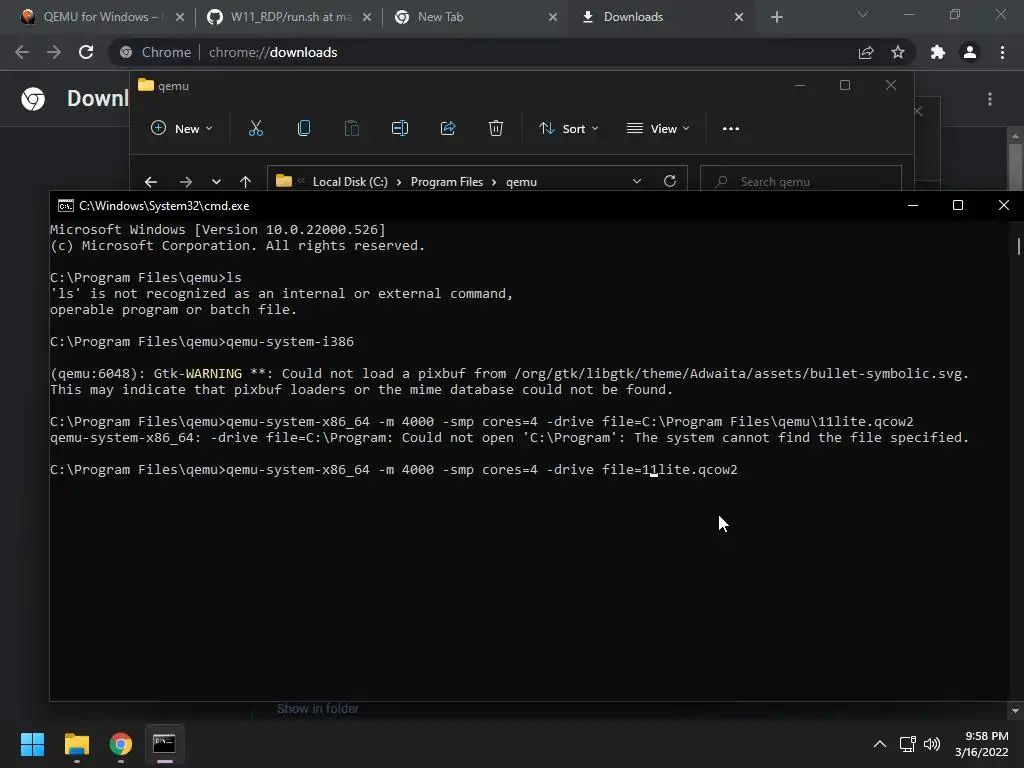This screenshot has height=768, width=1024.
Task: Show hidden system tray icons
Action: click(880, 744)
